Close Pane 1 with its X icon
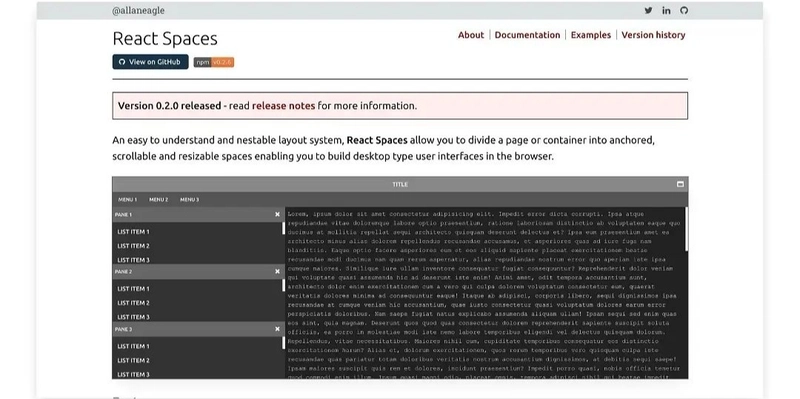The width and height of the screenshot is (800, 399). coord(278,215)
